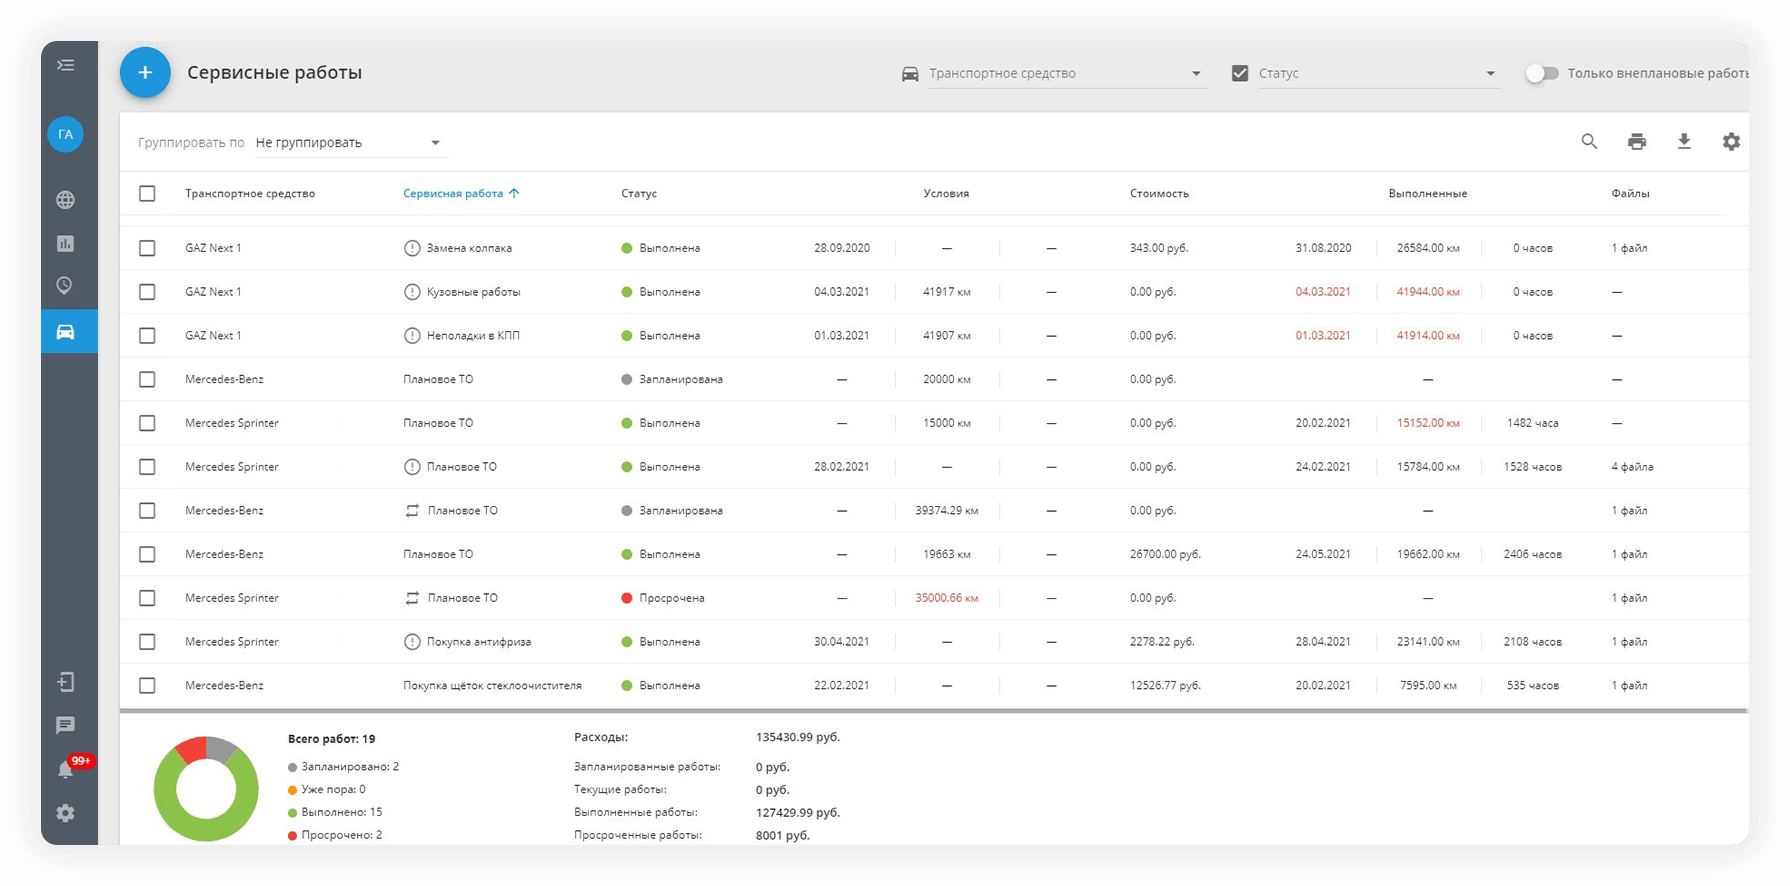Image resolution: width=1790 pixels, height=886 pixels.
Task: Click Просрочено: 2 legend entry
Action: (335, 835)
